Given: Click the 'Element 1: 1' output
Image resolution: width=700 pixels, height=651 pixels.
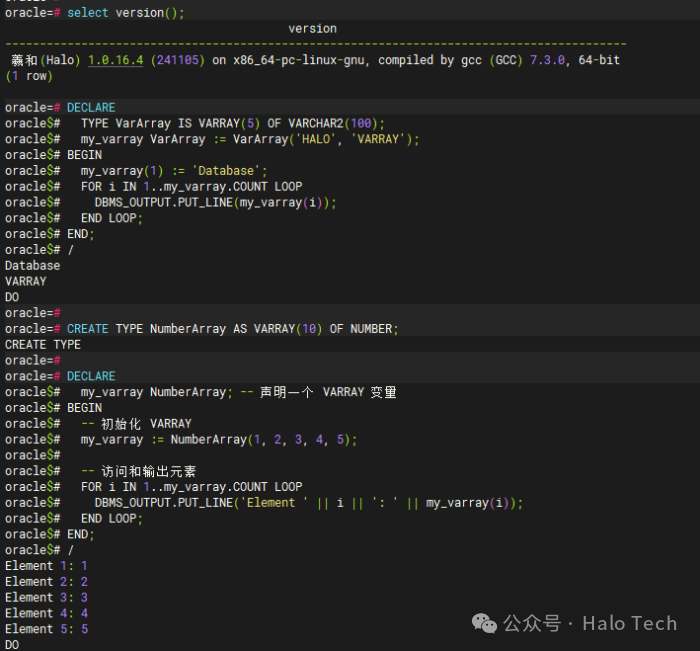Looking at the screenshot, I should 46,566.
